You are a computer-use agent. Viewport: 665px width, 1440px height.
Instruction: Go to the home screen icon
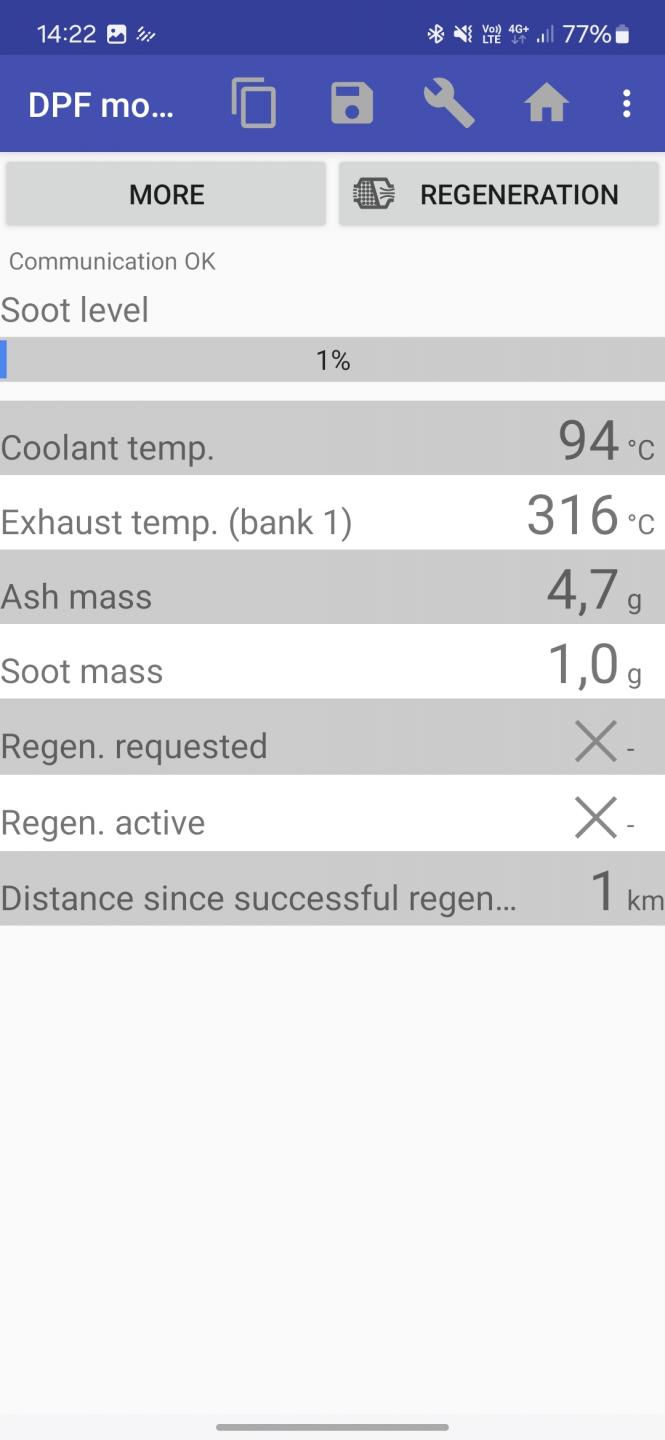547,104
